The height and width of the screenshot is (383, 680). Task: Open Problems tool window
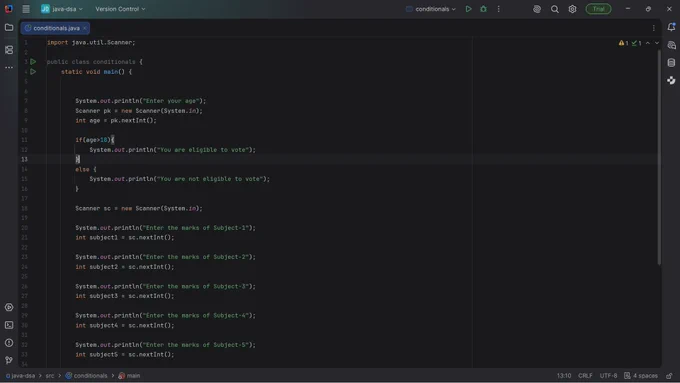click(x=9, y=343)
